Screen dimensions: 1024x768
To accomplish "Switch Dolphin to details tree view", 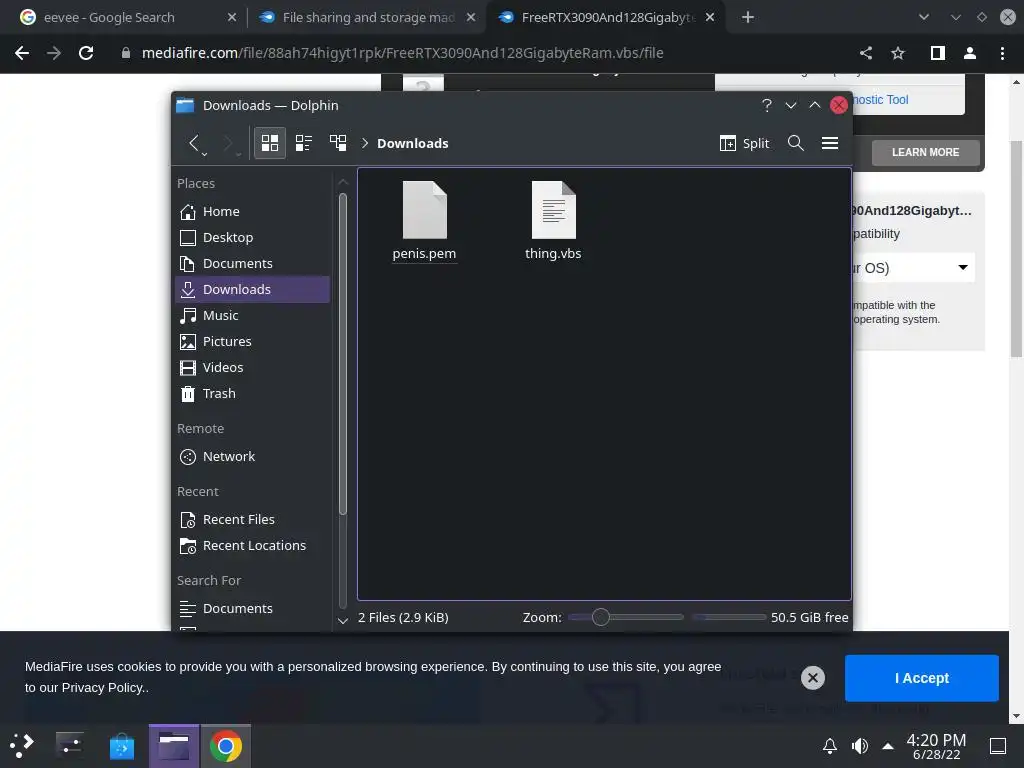I will click(338, 143).
